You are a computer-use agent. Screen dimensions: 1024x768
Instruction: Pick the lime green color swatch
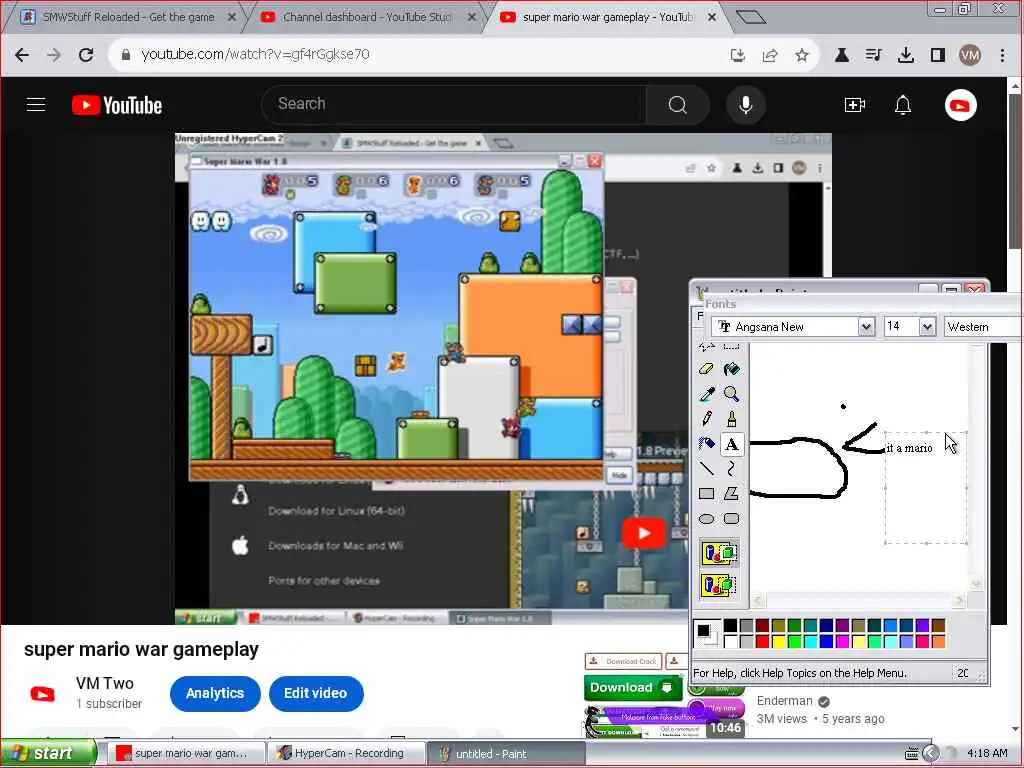(794, 641)
